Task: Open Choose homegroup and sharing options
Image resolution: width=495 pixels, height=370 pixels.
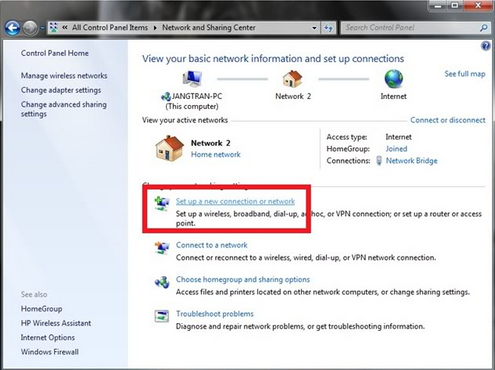Action: point(243,279)
